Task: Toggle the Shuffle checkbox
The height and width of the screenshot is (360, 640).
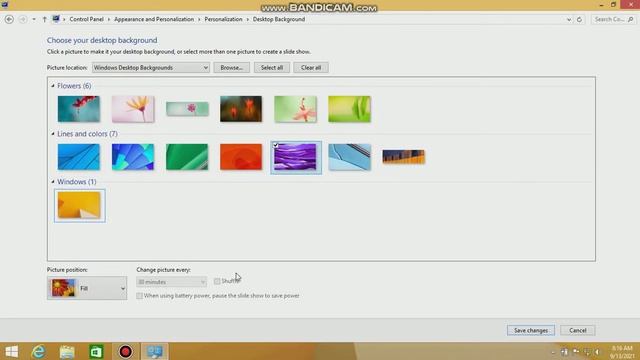Action: pyautogui.click(x=217, y=281)
